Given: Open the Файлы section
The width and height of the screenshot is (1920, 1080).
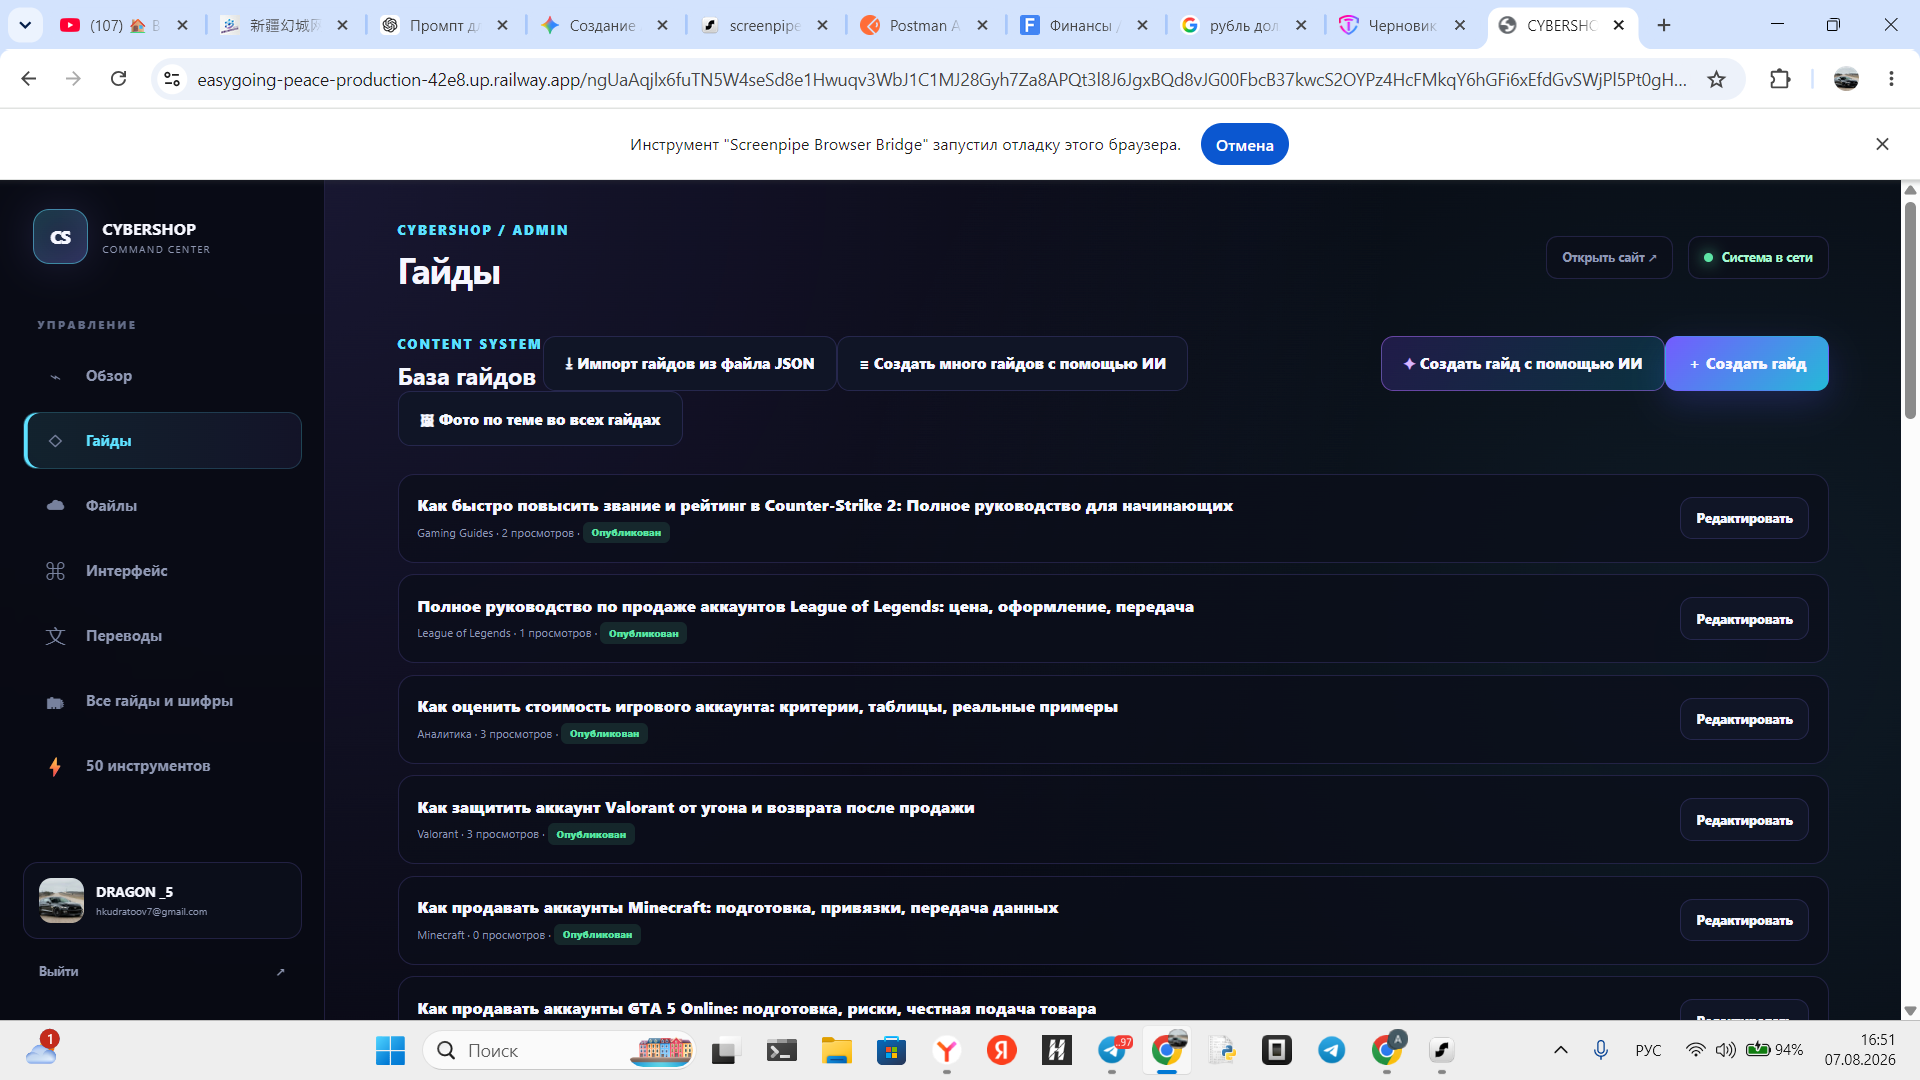Looking at the screenshot, I should coord(163,506).
